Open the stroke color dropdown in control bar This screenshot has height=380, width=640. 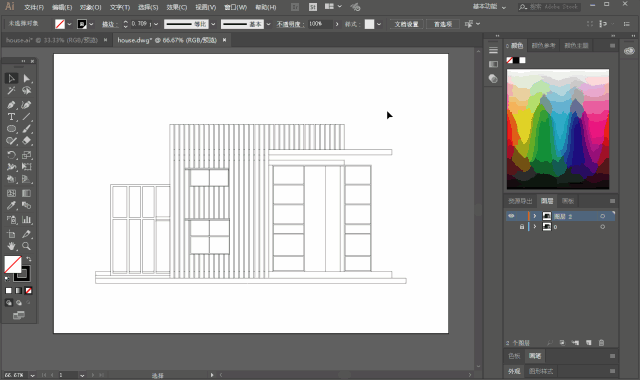point(91,24)
